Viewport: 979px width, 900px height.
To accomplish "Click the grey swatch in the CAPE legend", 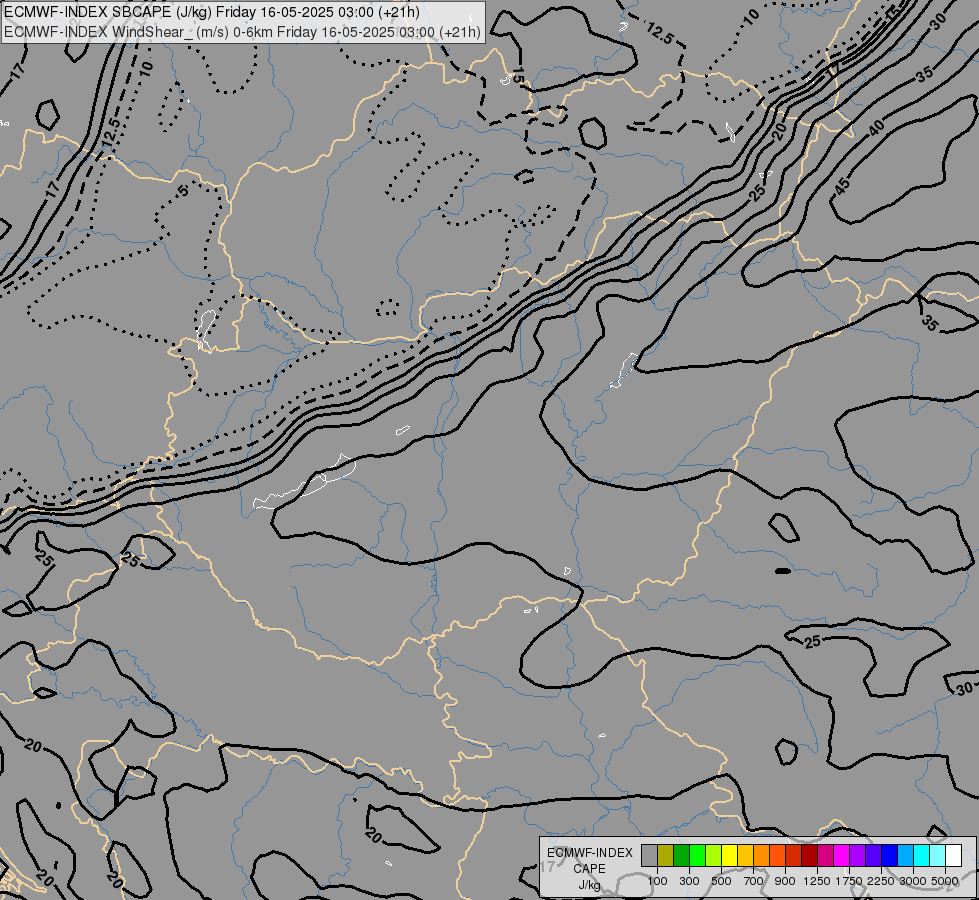I will pyautogui.click(x=649, y=856).
